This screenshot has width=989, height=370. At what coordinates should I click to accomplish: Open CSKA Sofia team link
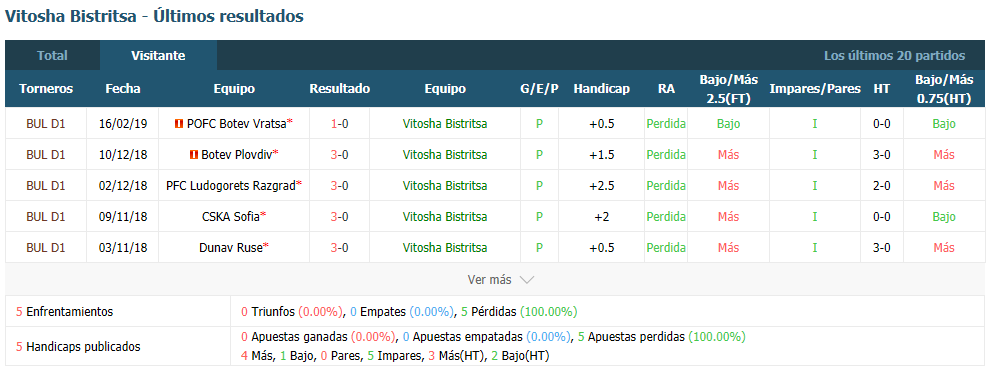(x=231, y=217)
